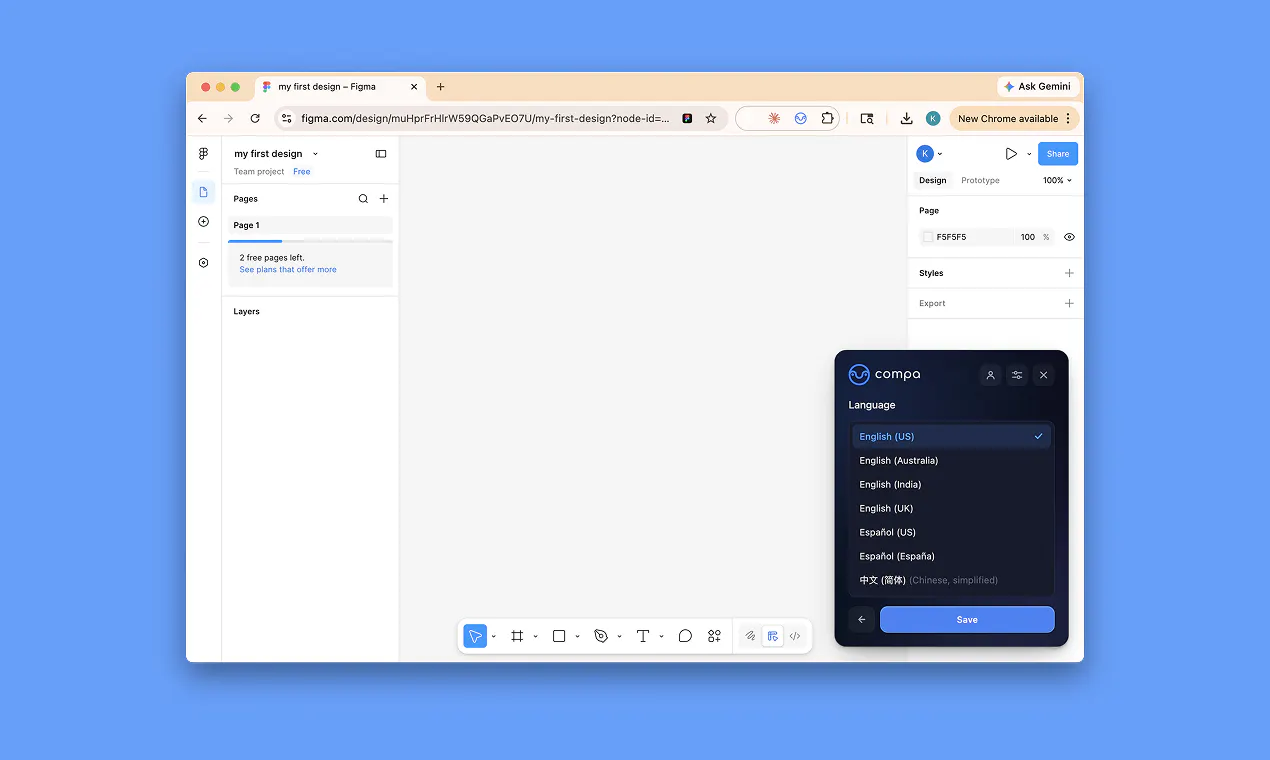Expand Frame tool options arrow
Screen dimensions: 1270x760
coord(536,637)
